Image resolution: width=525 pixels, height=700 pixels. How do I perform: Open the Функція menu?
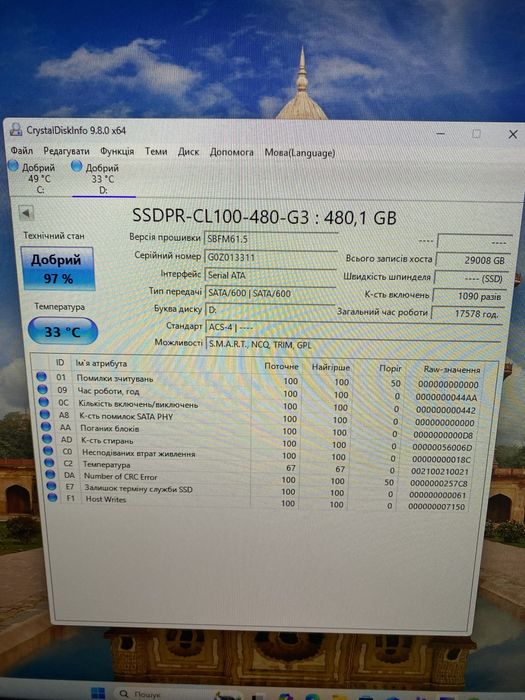[117, 151]
